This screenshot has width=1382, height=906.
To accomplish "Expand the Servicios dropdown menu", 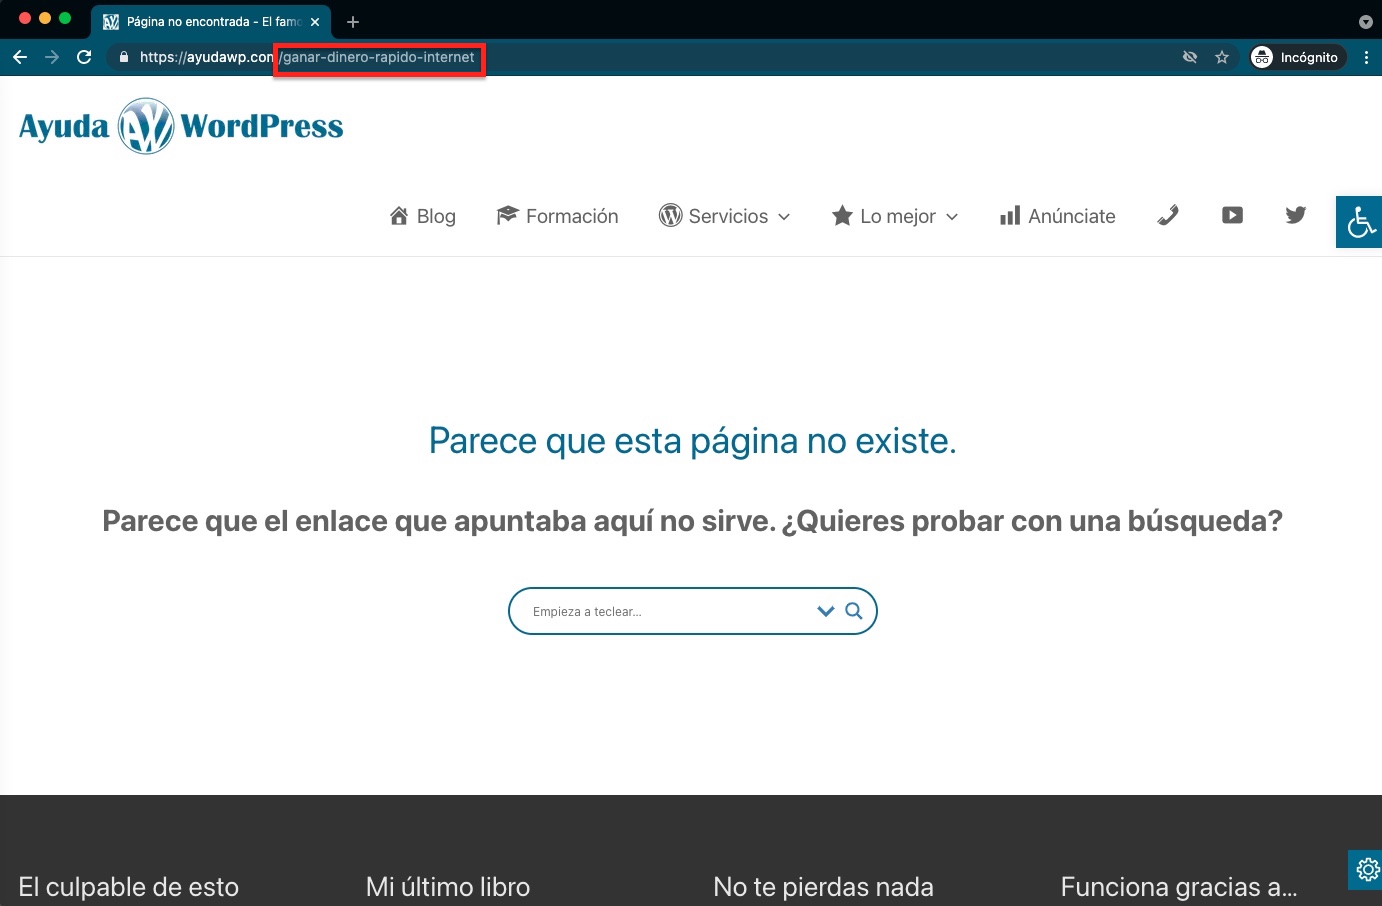I will (725, 216).
